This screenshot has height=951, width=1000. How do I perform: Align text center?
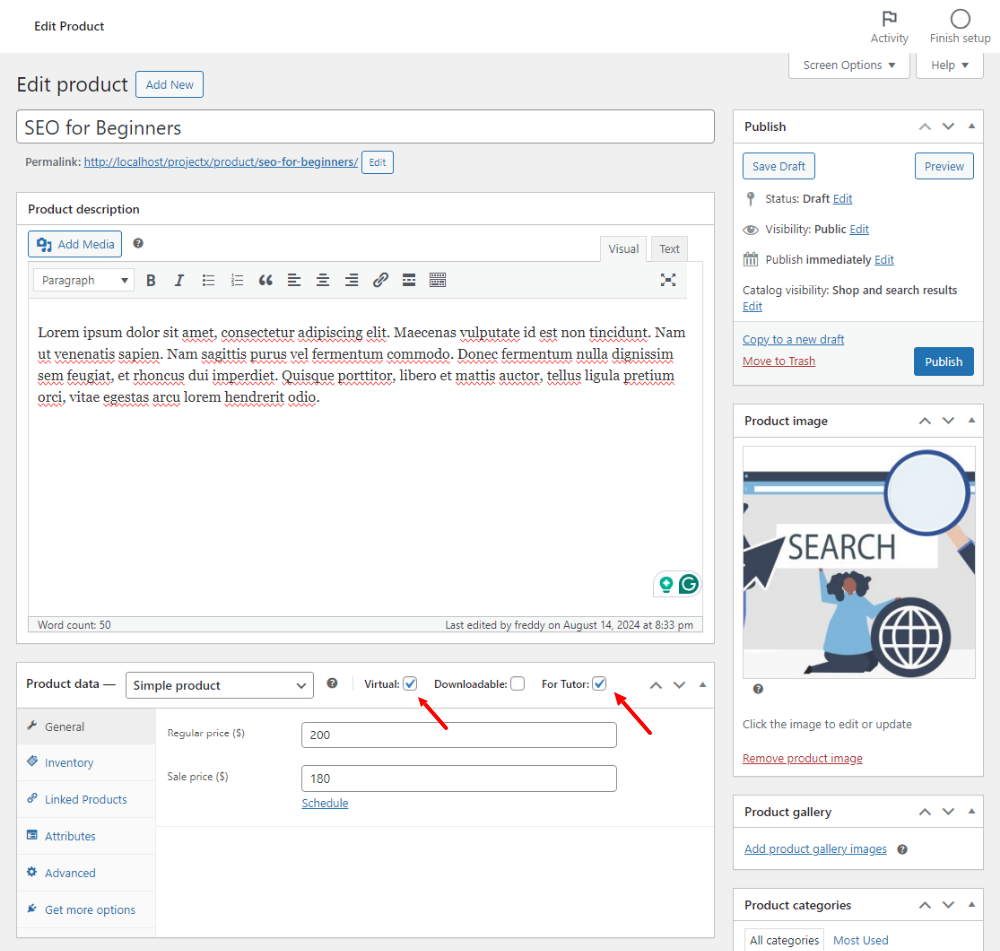[x=323, y=280]
